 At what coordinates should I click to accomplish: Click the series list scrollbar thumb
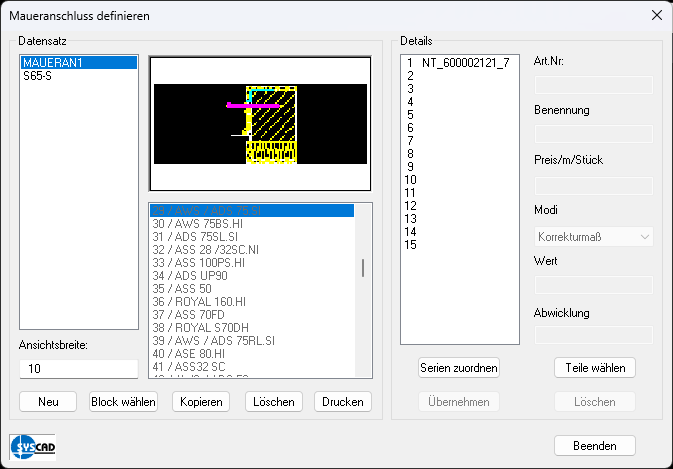point(363,268)
